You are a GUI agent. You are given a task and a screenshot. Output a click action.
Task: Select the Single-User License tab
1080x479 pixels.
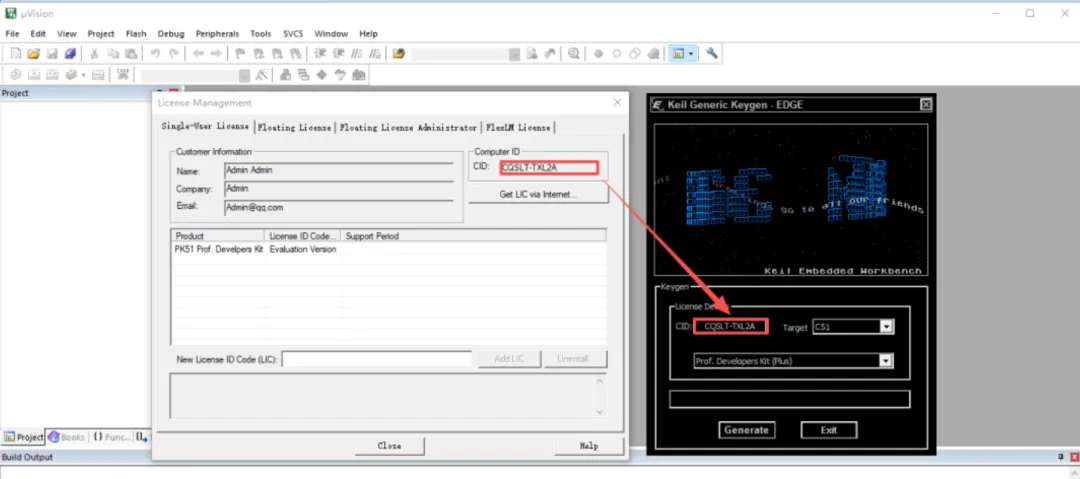coord(205,126)
